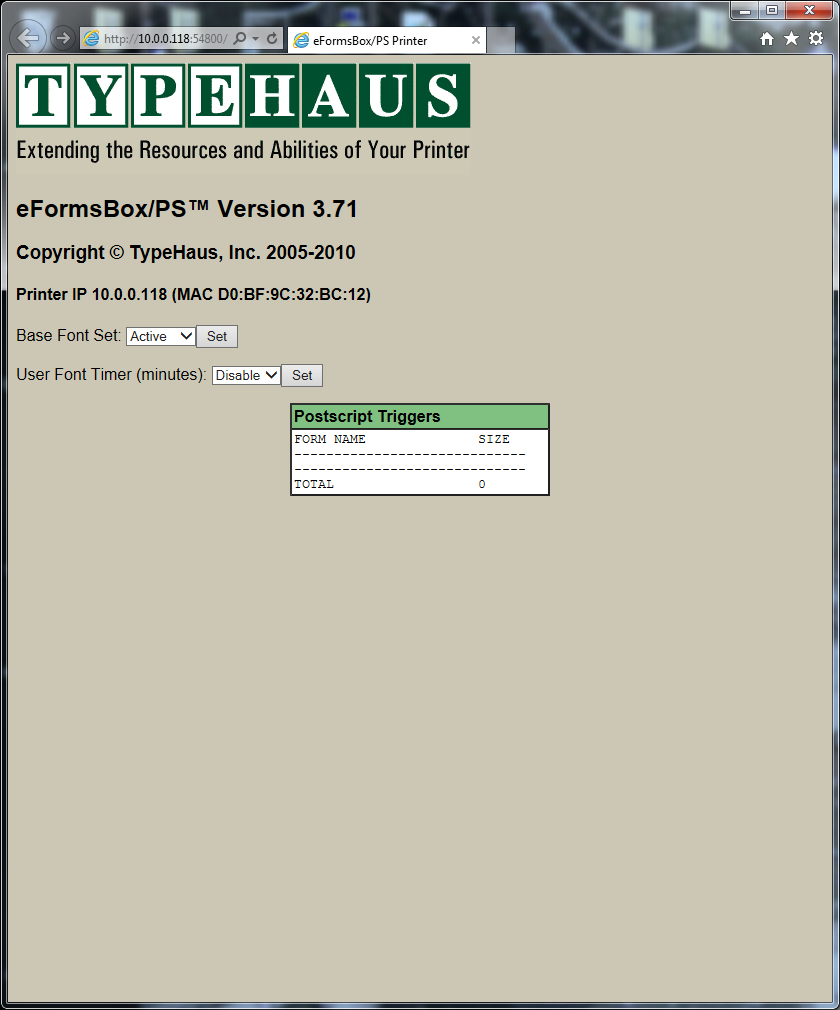Click the forward navigation arrow
Image resolution: width=840 pixels, height=1010 pixels.
point(62,38)
